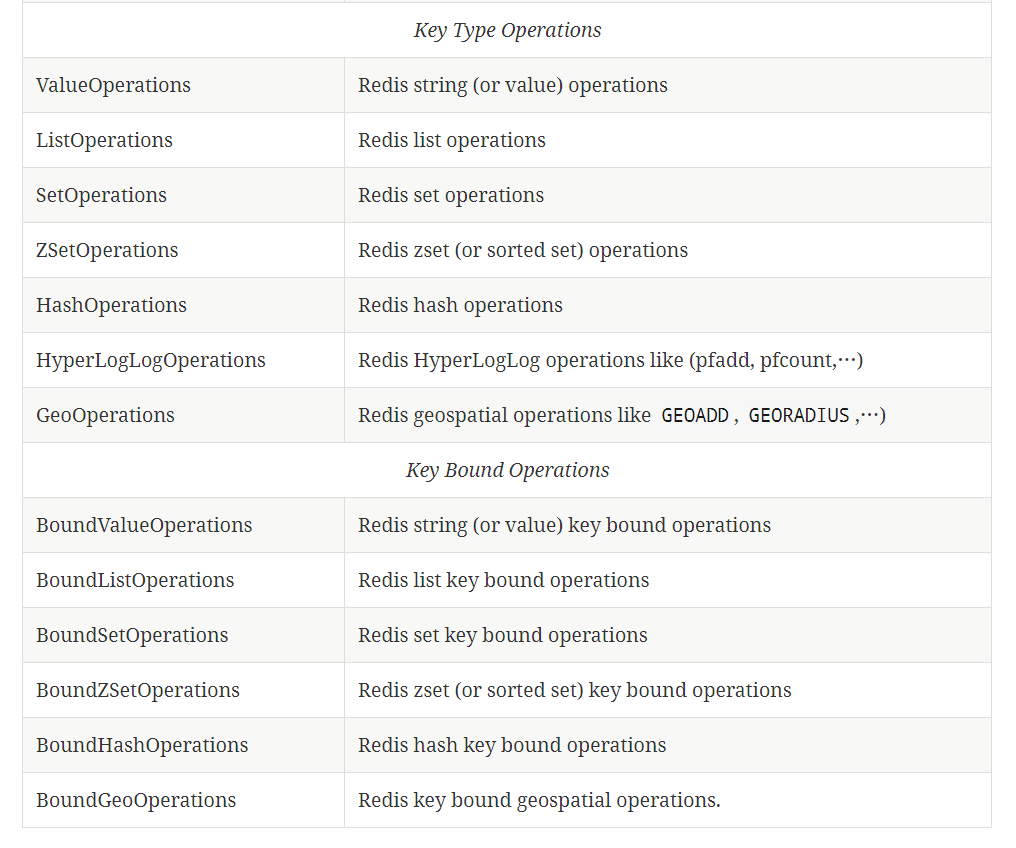Click the SetOperations entry
Viewport: 1016px width, 848px height.
point(101,195)
